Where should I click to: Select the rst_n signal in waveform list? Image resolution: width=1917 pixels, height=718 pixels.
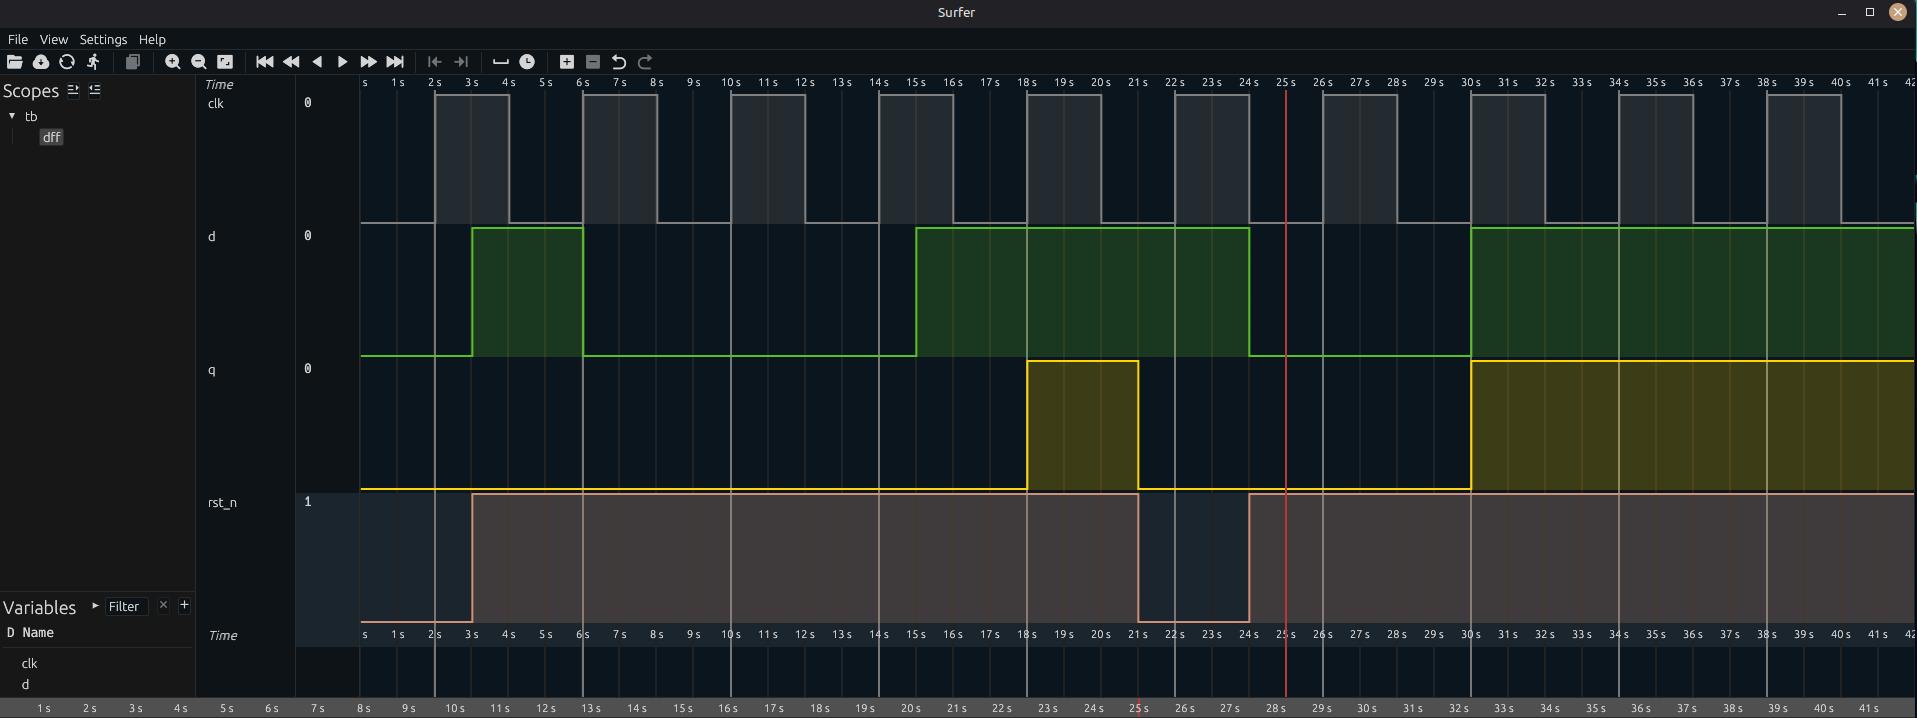pos(222,503)
